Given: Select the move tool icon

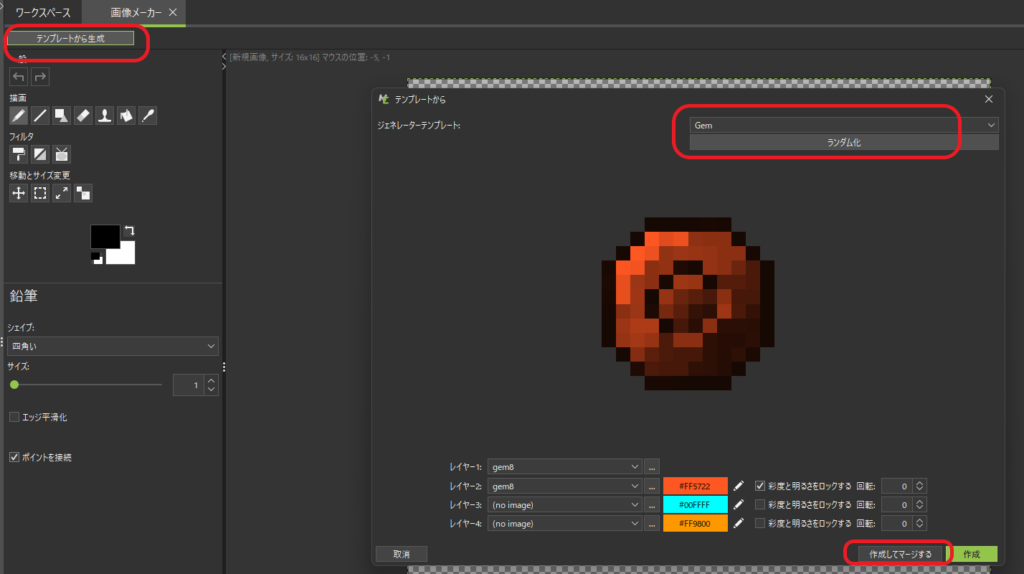Looking at the screenshot, I should point(19,193).
